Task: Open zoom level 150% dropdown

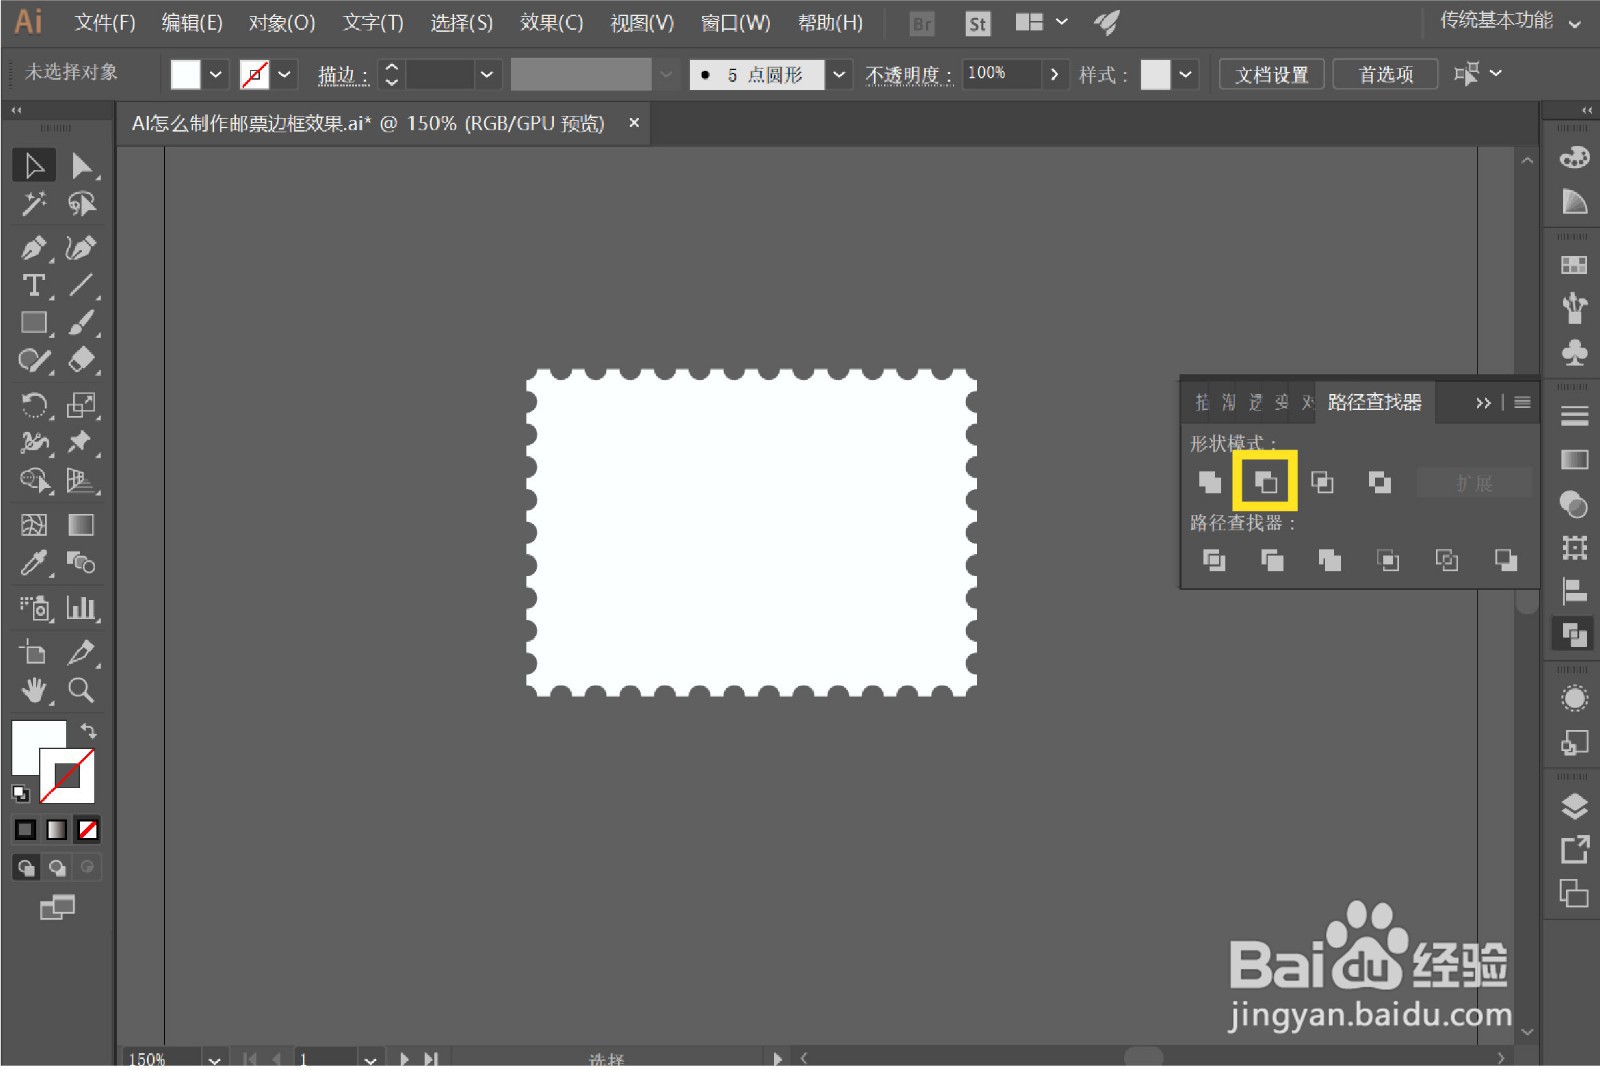Action: (214, 1058)
